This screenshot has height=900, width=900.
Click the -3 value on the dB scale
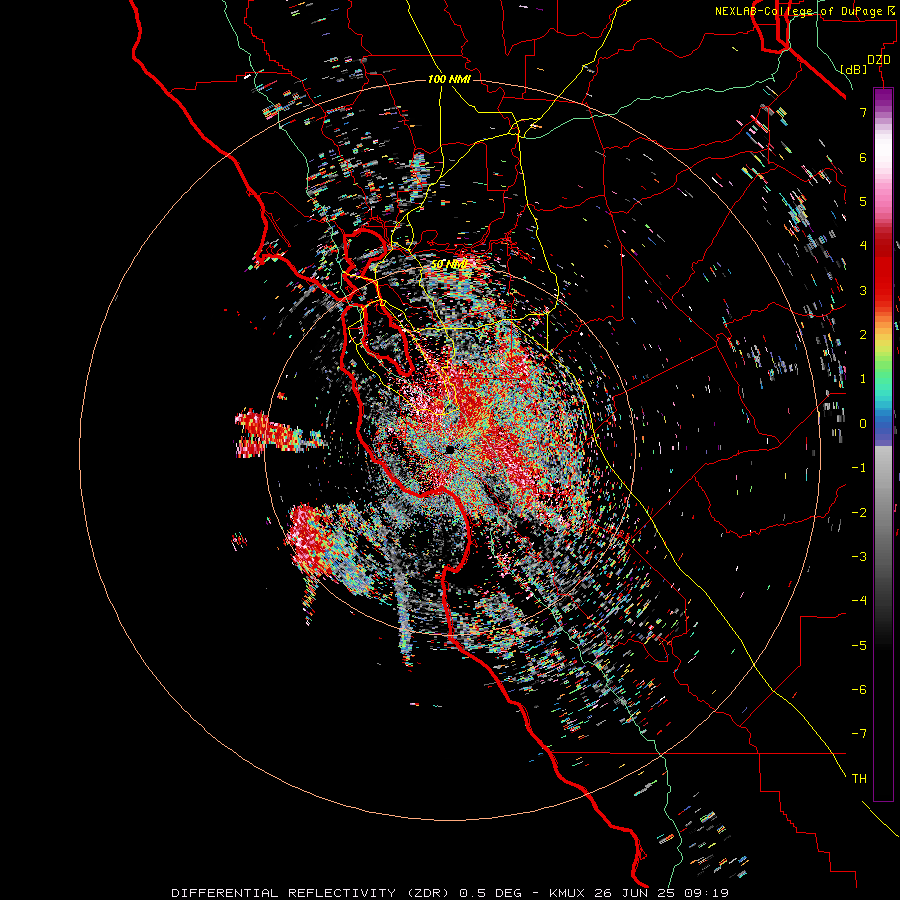(x=859, y=557)
